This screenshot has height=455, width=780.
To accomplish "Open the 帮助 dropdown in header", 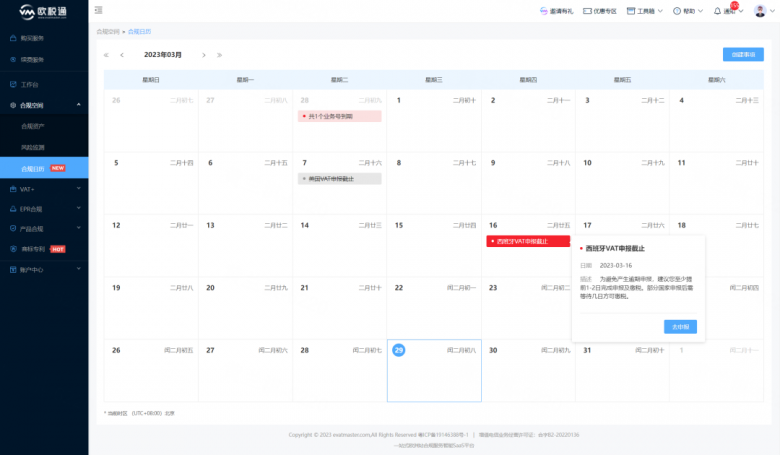I will coord(688,11).
